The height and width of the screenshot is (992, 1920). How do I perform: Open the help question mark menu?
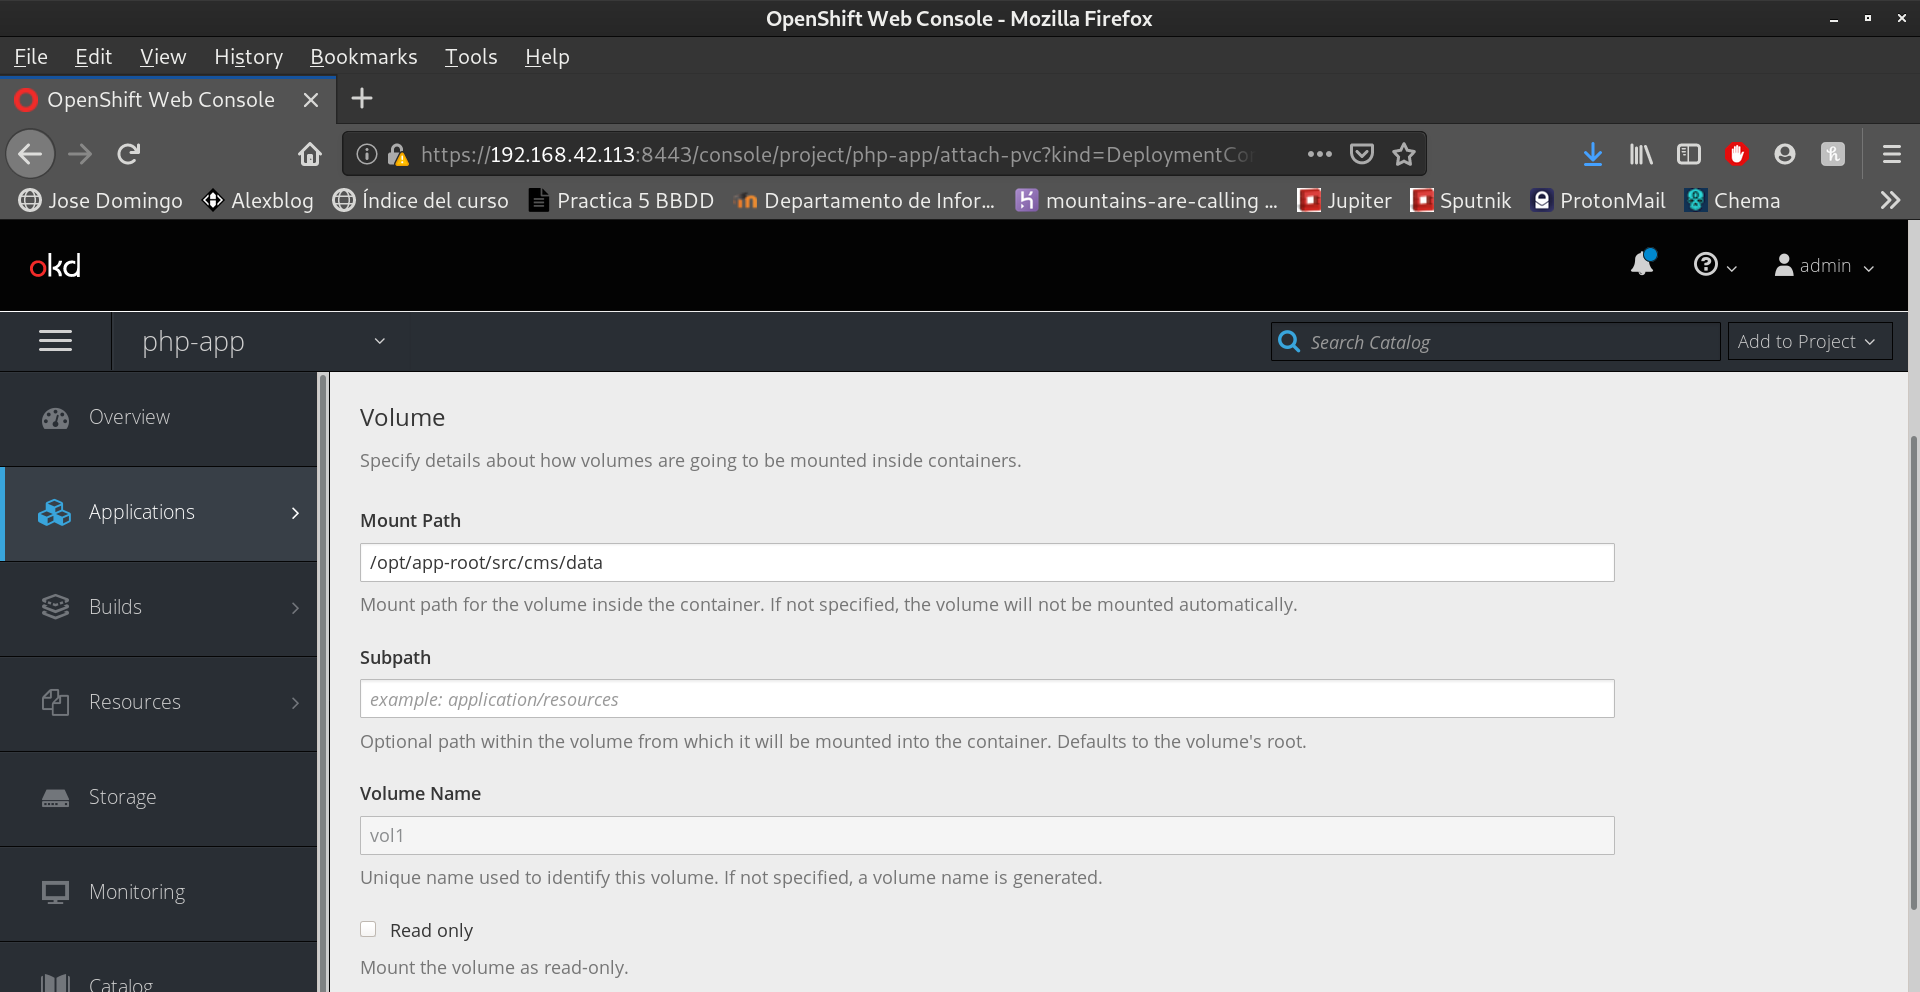(x=1713, y=265)
